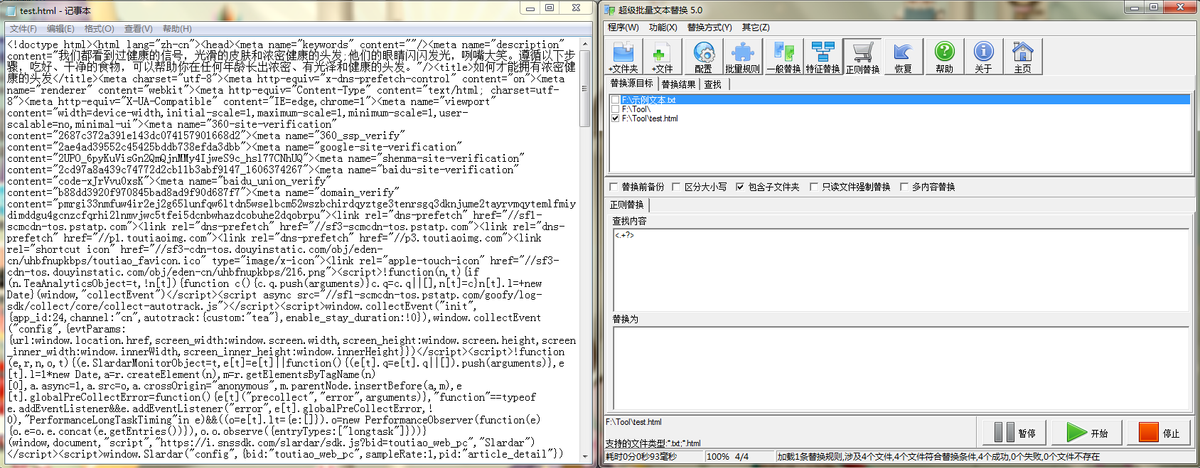Open 其它(Z) menu
The image size is (1200, 468).
(756, 27)
